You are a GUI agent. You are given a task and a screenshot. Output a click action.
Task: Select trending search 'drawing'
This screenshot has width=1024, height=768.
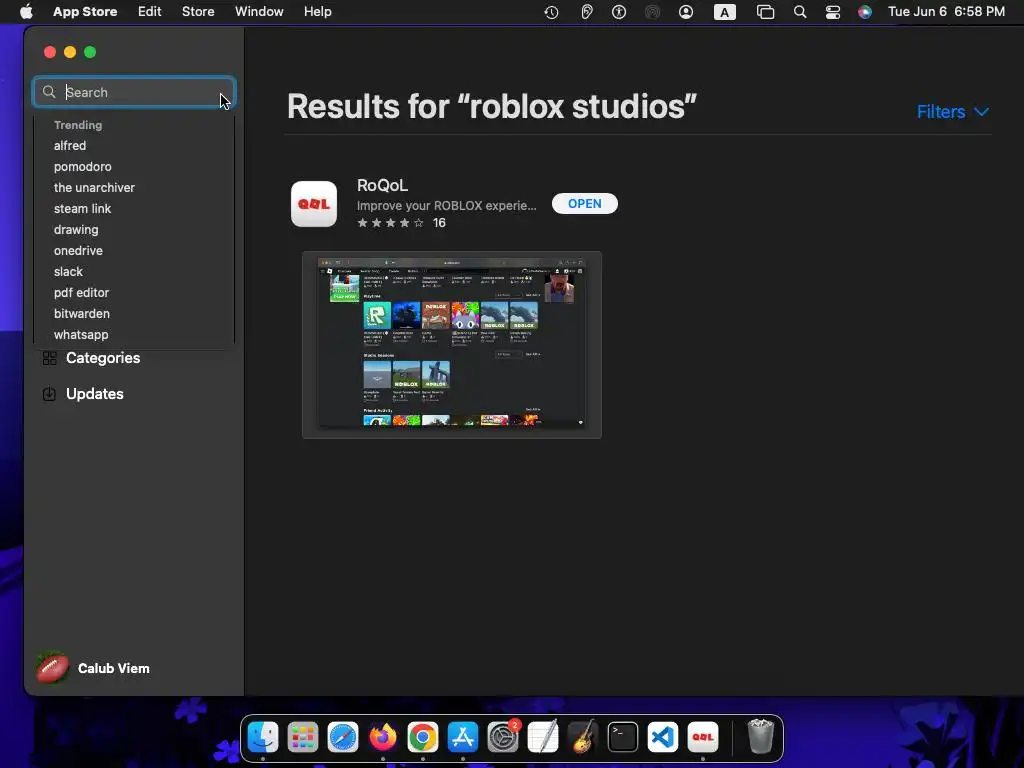(76, 230)
